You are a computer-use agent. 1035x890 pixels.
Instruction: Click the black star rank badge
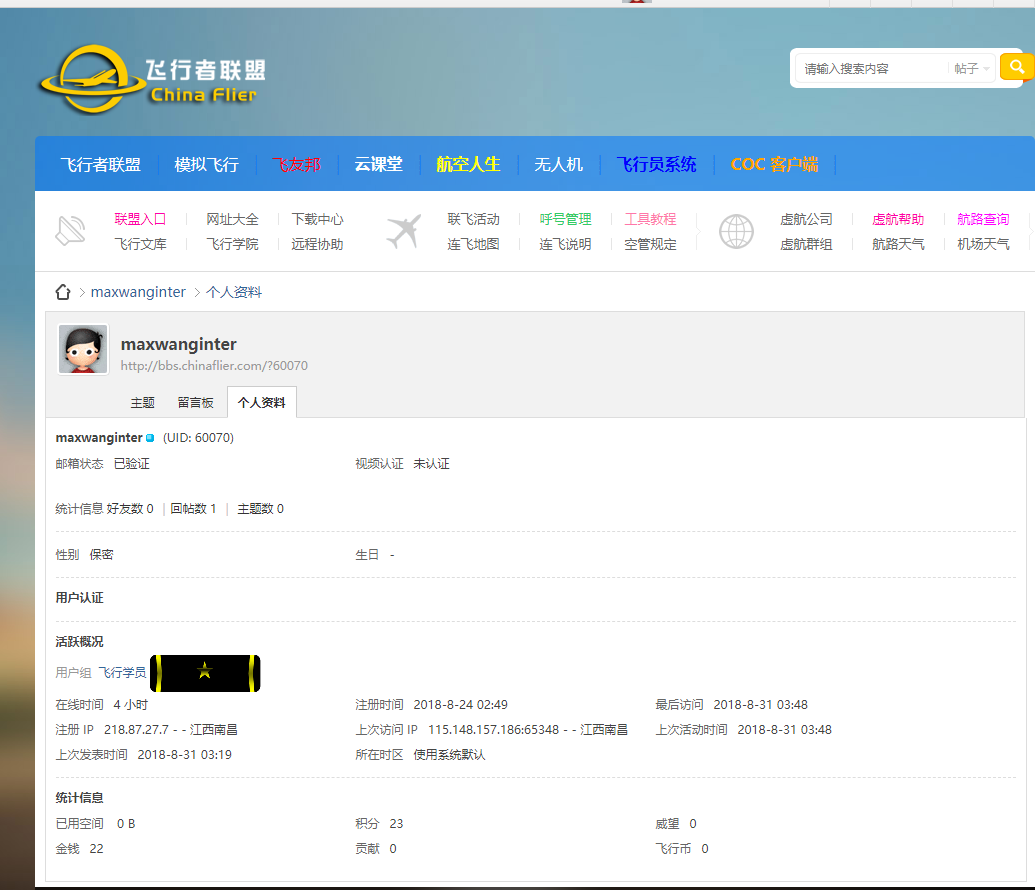click(x=205, y=673)
